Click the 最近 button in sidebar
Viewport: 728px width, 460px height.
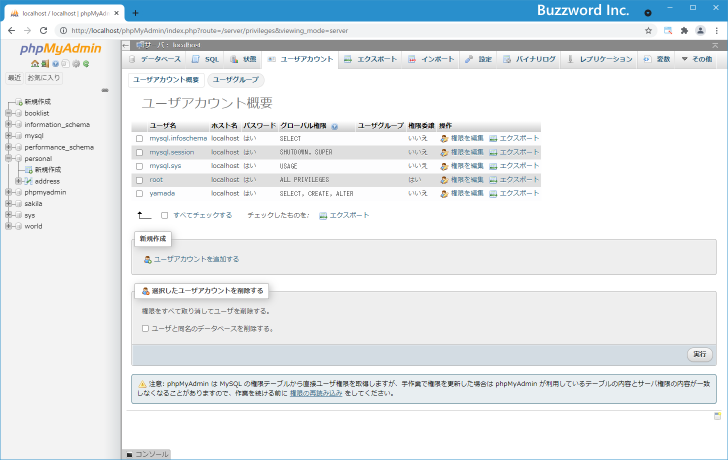[14, 78]
